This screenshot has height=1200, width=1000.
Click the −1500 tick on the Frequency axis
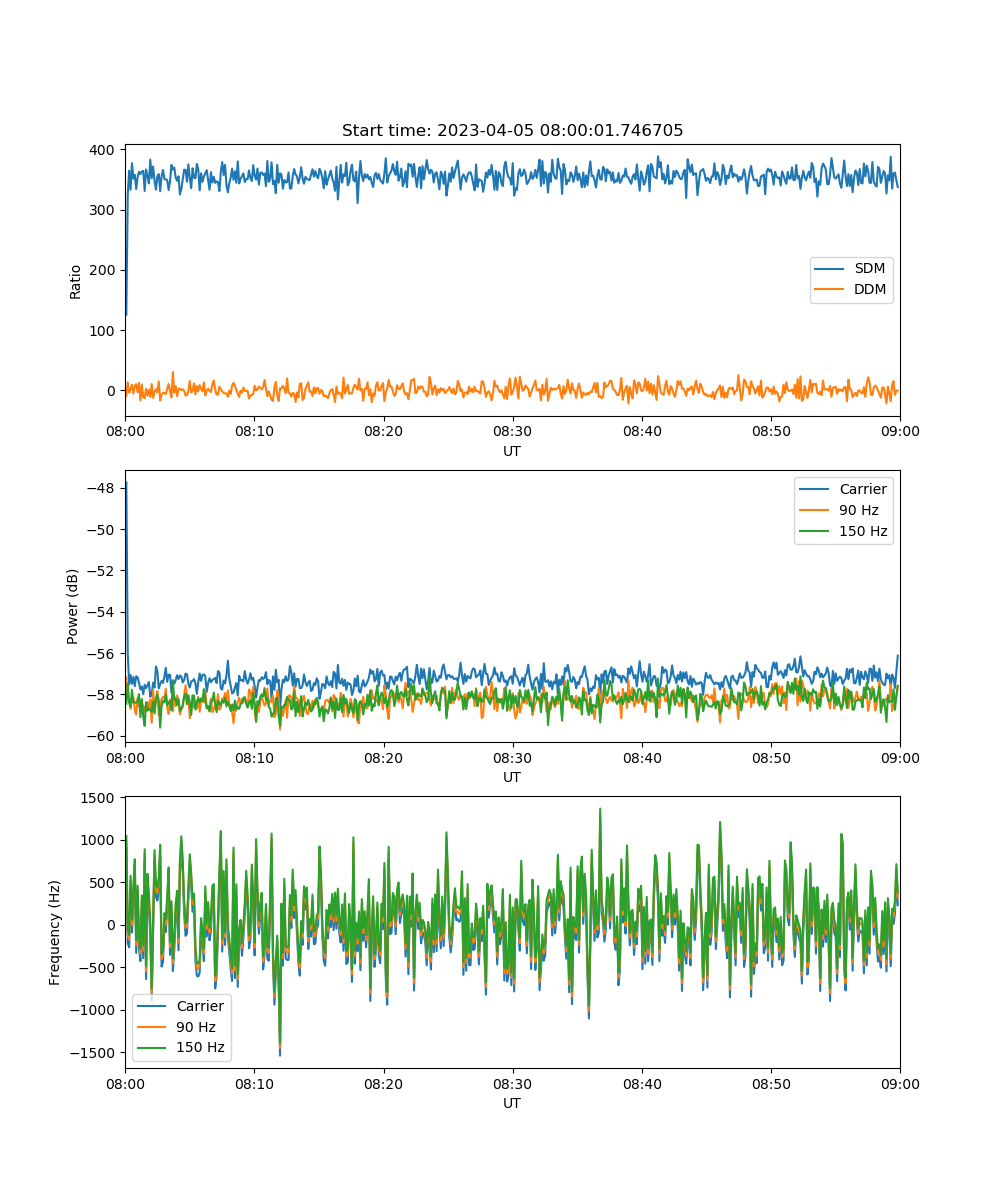[x=93, y=1053]
